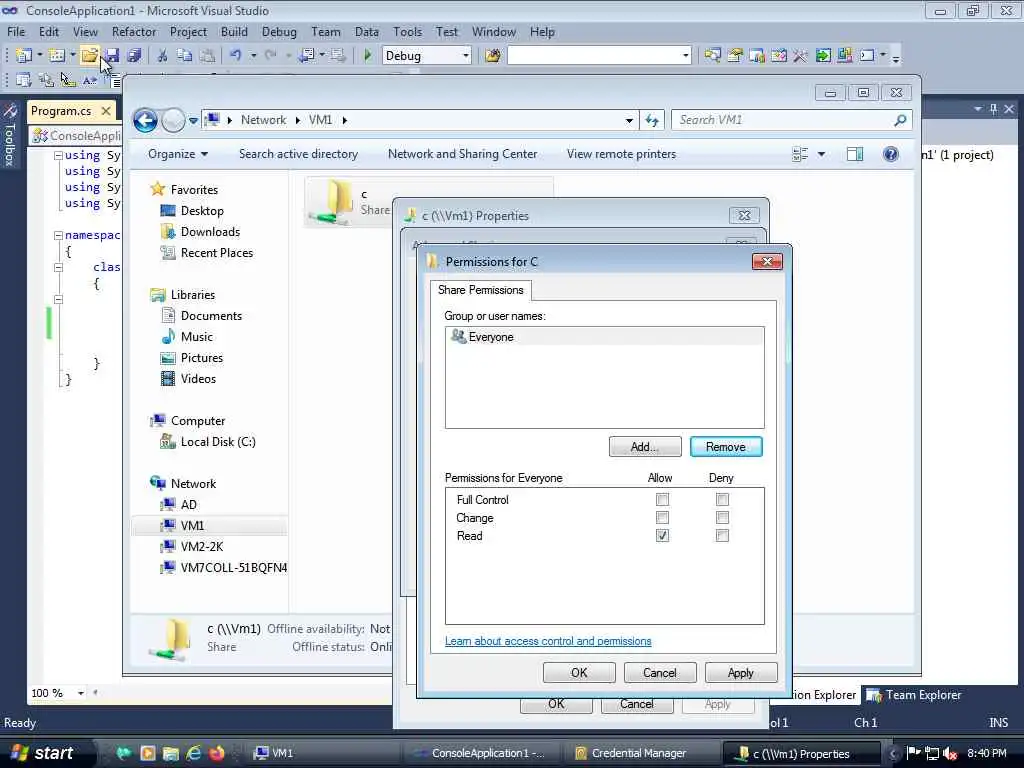Select Everyone in the group list
Image resolution: width=1024 pixels, height=768 pixels.
[605, 337]
